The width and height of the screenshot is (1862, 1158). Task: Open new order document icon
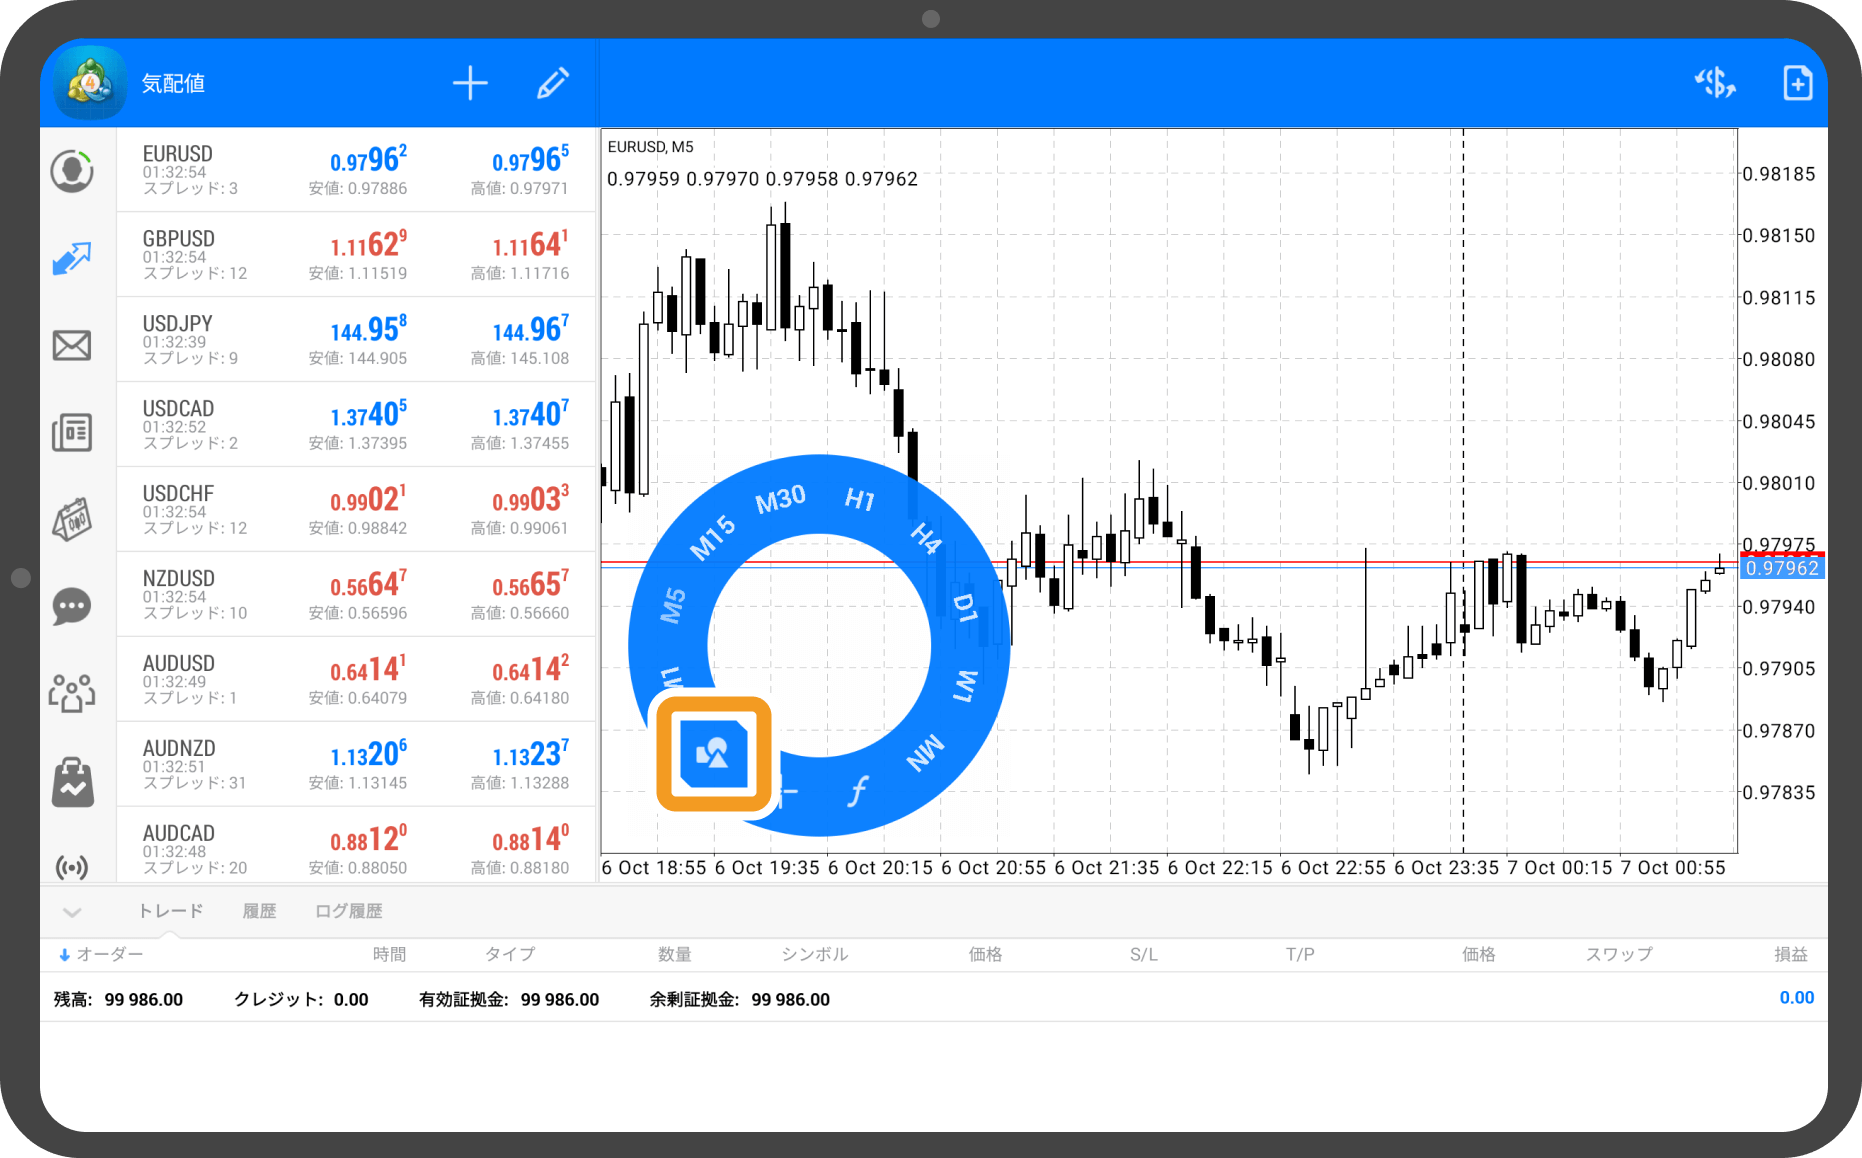coord(1797,84)
